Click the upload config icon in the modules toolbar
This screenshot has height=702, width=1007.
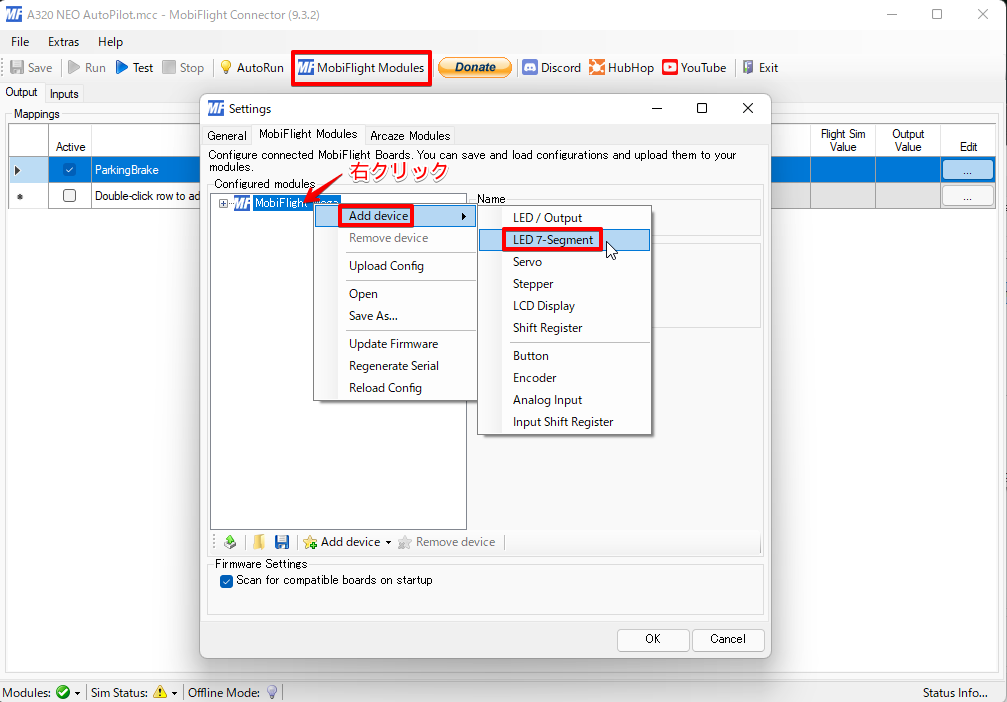pos(230,542)
